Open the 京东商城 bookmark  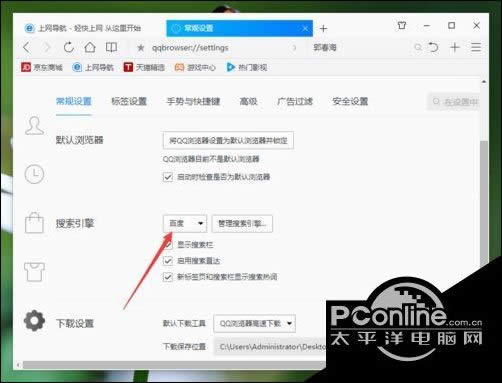tap(42, 67)
